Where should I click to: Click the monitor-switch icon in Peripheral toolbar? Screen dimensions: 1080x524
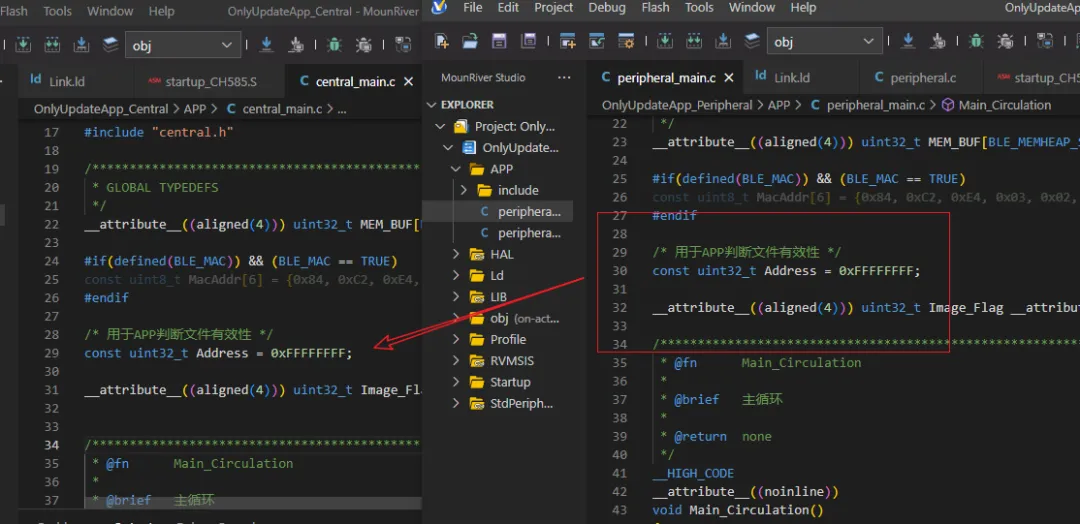click(x=1045, y=41)
